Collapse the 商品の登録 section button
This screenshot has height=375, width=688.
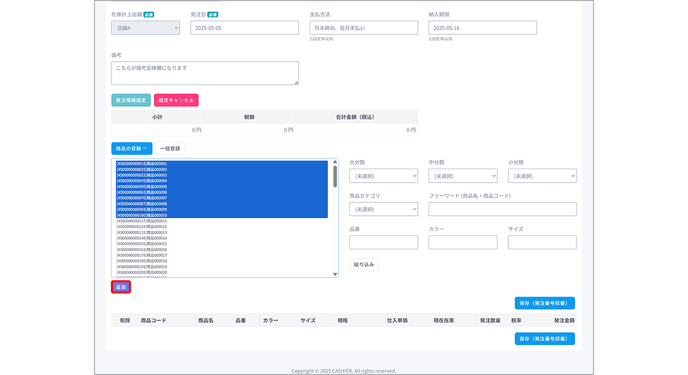(x=132, y=148)
